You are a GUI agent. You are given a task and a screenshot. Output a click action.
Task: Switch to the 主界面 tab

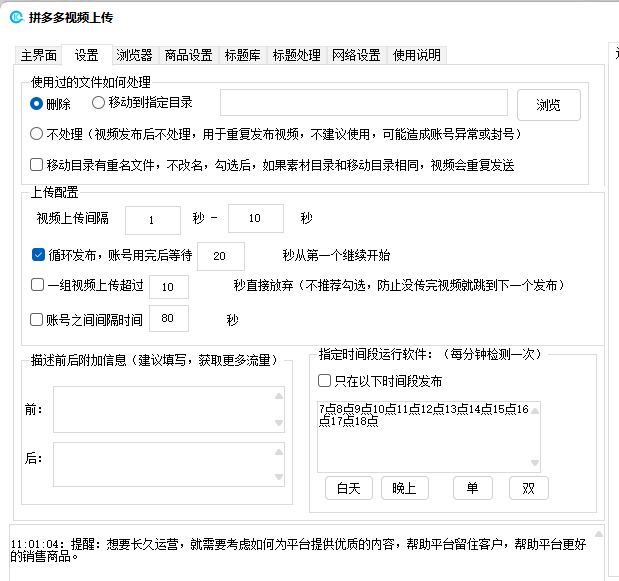(x=39, y=55)
